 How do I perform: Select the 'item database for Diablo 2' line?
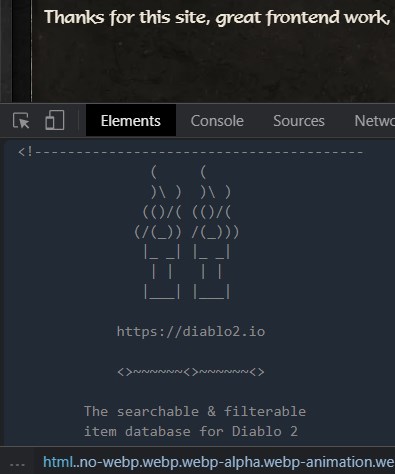(191, 431)
